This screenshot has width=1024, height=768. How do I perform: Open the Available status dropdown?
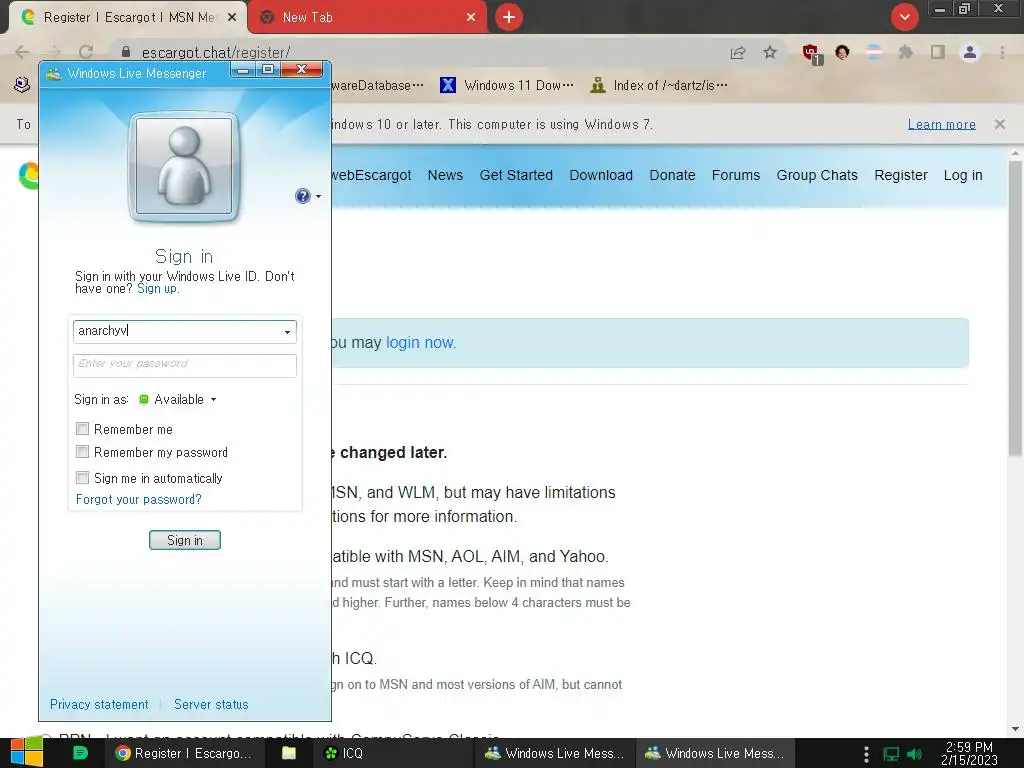pos(178,399)
